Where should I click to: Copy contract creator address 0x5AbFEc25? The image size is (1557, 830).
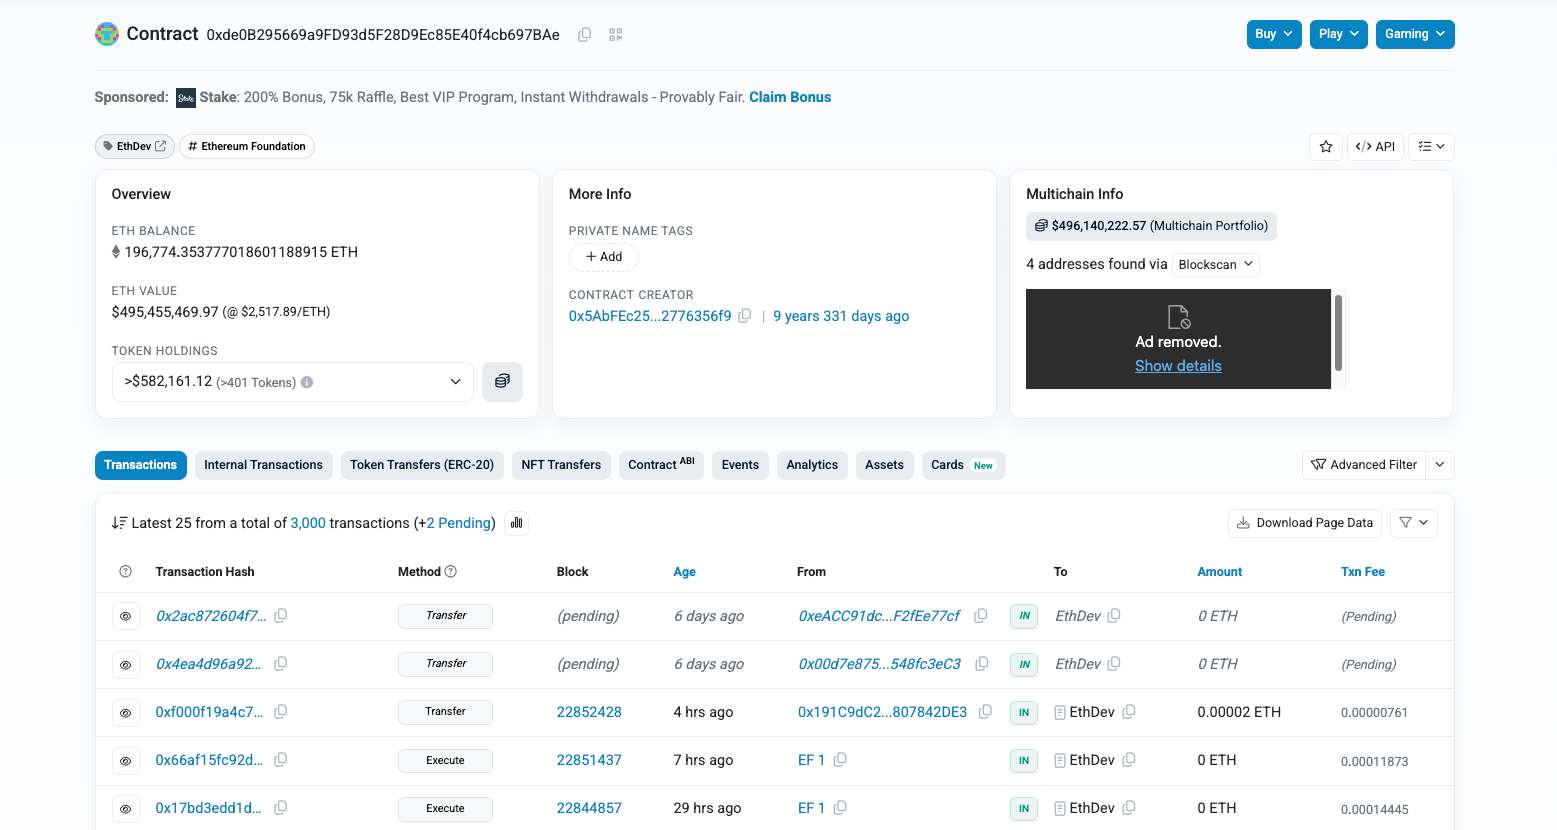745,316
